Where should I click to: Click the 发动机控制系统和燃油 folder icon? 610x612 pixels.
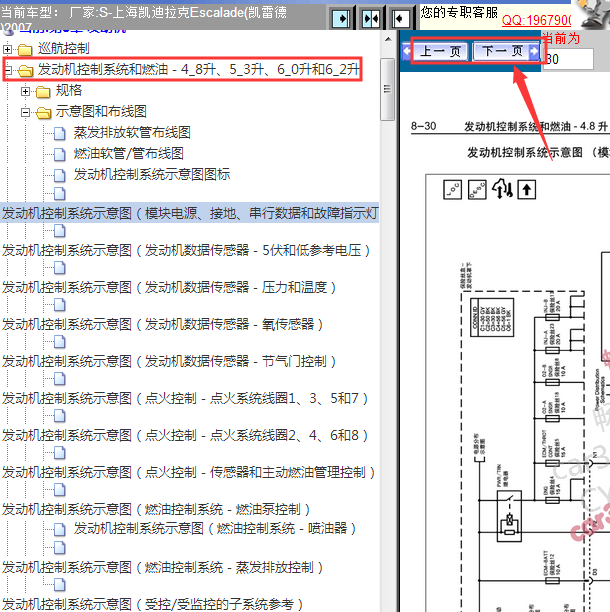coord(25,71)
